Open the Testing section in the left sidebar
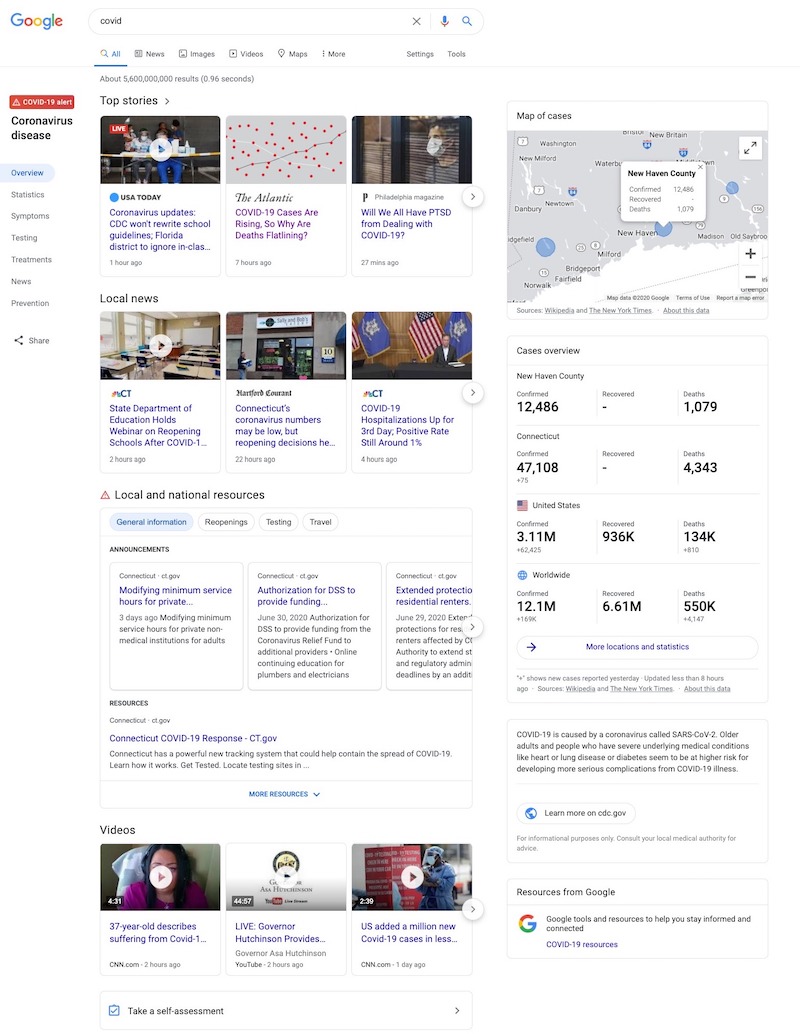This screenshot has width=800, height=1034. click(x=24, y=238)
